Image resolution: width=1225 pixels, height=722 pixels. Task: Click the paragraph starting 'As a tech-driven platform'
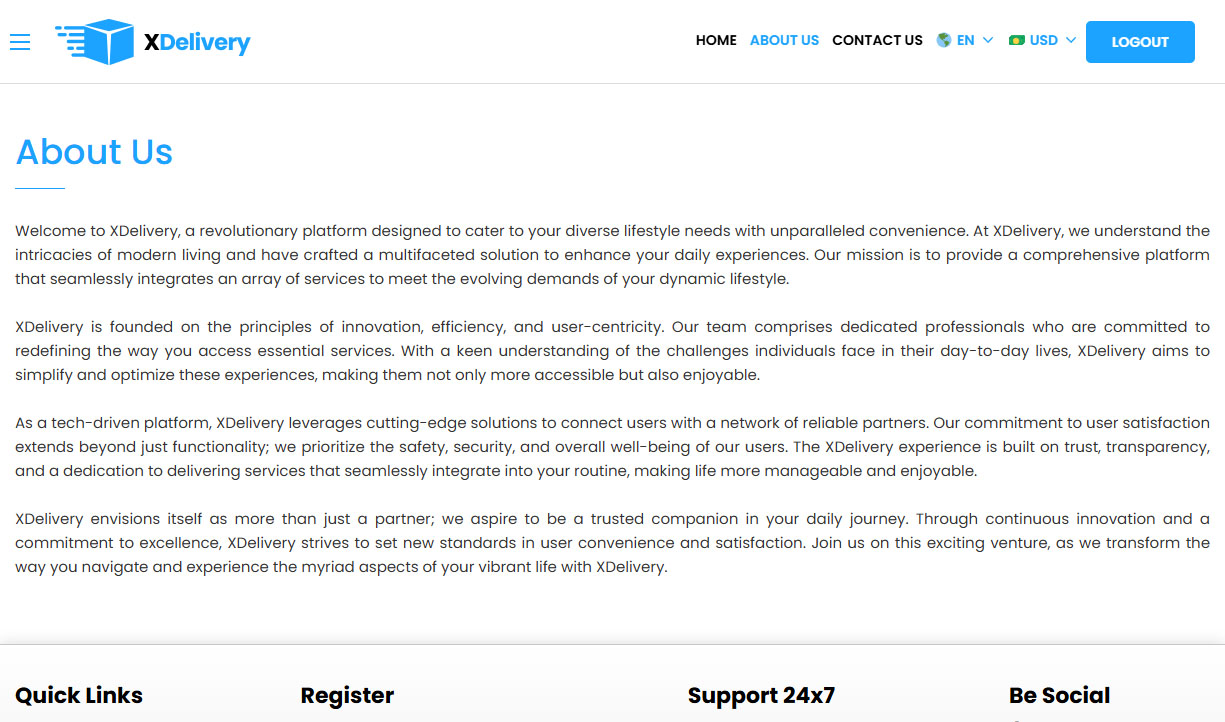tap(612, 447)
